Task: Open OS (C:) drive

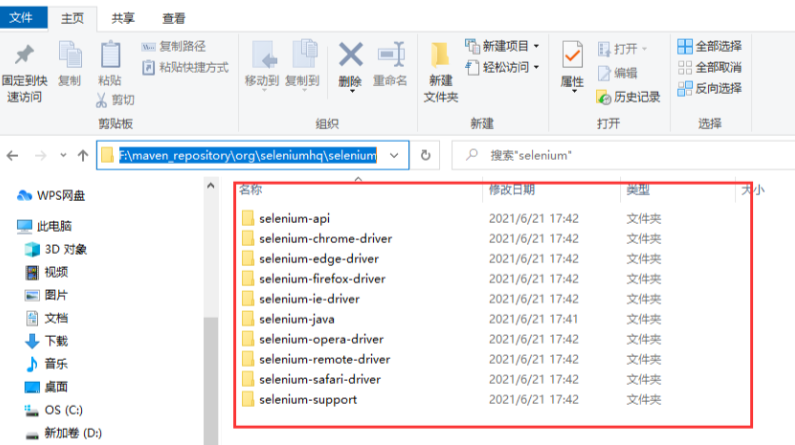Action: tap(54, 410)
